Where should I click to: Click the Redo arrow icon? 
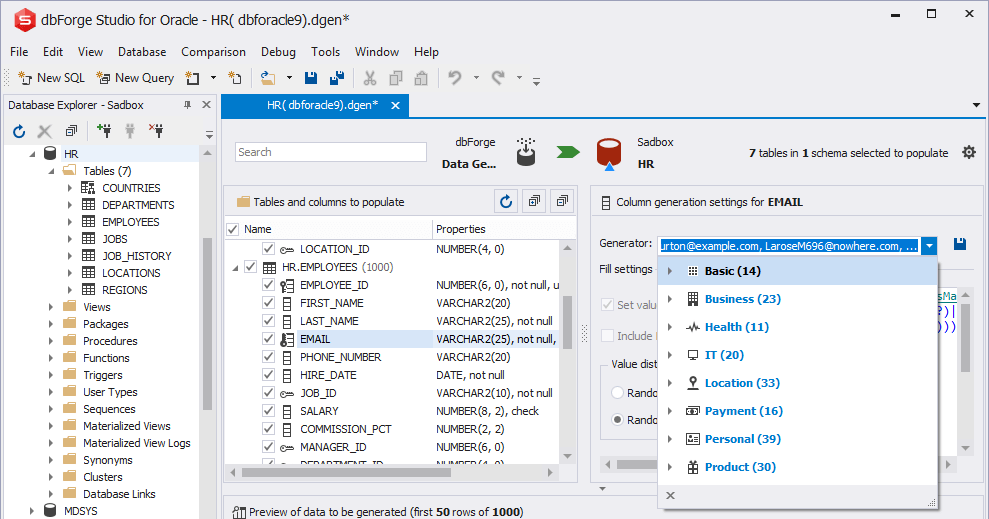coord(498,78)
